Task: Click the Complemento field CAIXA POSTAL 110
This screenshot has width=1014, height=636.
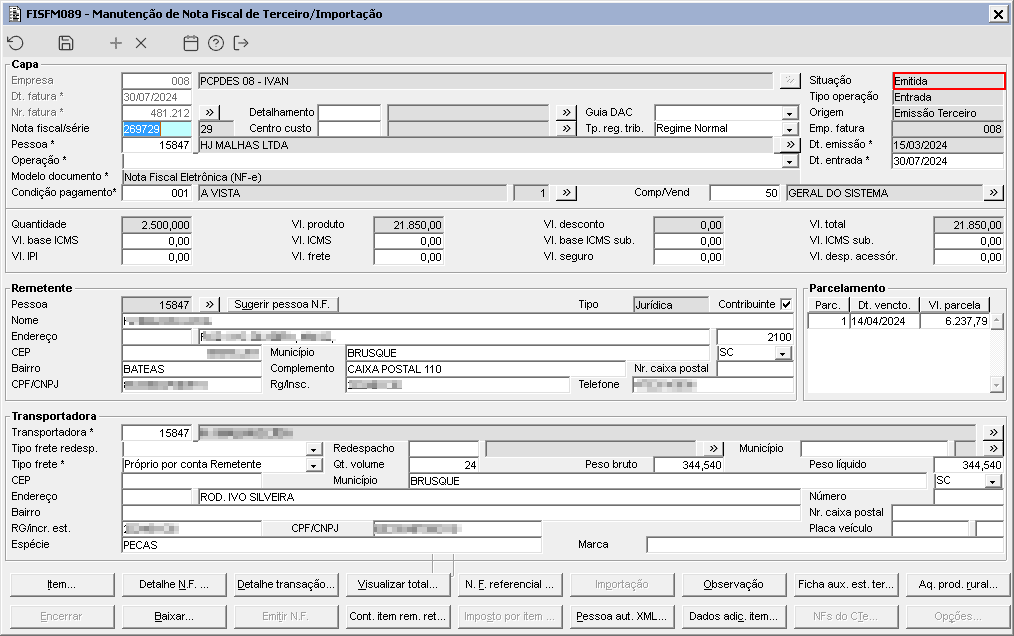Action: pos(486,369)
